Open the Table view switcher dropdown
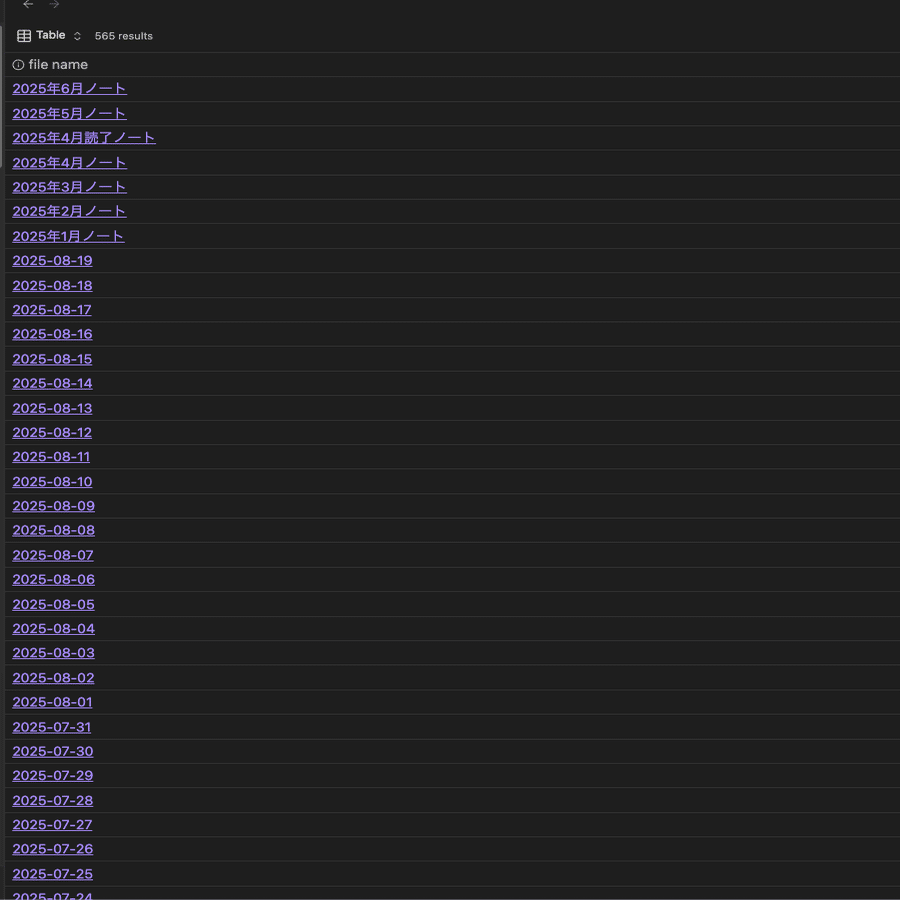 pos(77,36)
